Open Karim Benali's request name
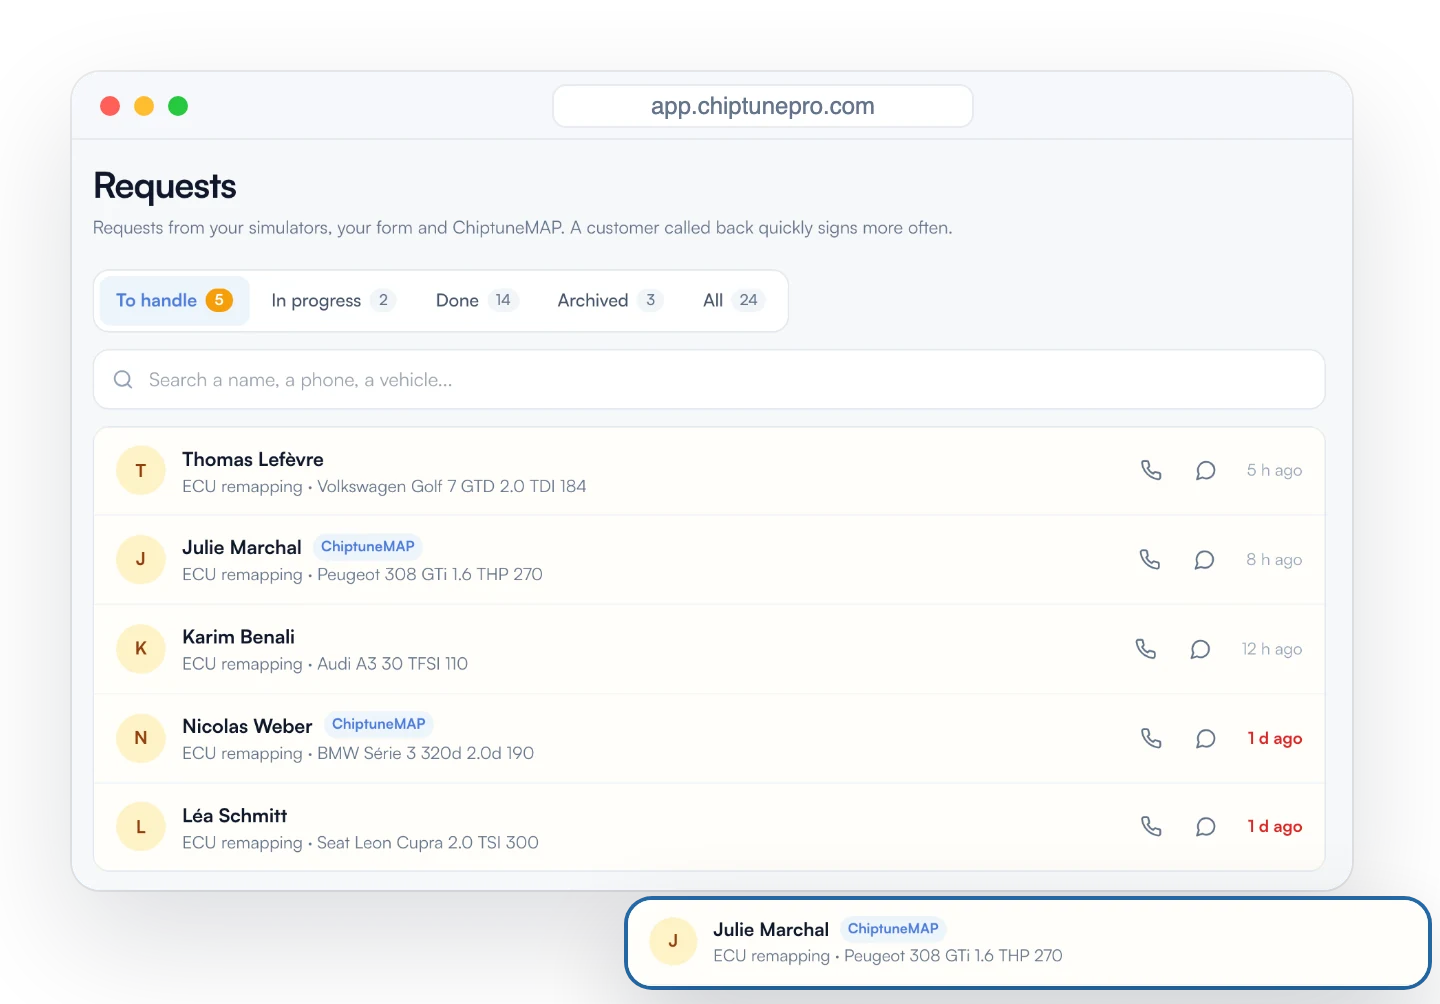1440x1004 pixels. tap(238, 637)
